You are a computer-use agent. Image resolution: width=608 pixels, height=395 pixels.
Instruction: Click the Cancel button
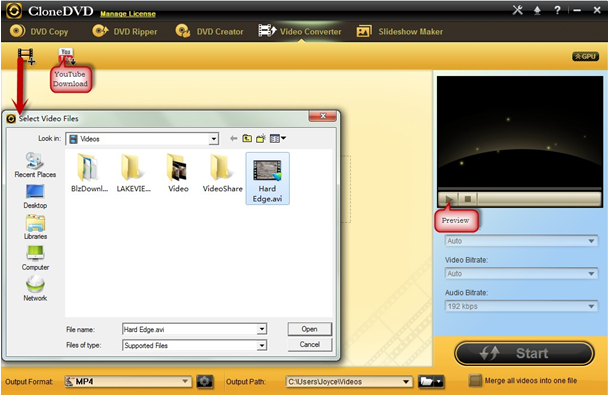[309, 344]
